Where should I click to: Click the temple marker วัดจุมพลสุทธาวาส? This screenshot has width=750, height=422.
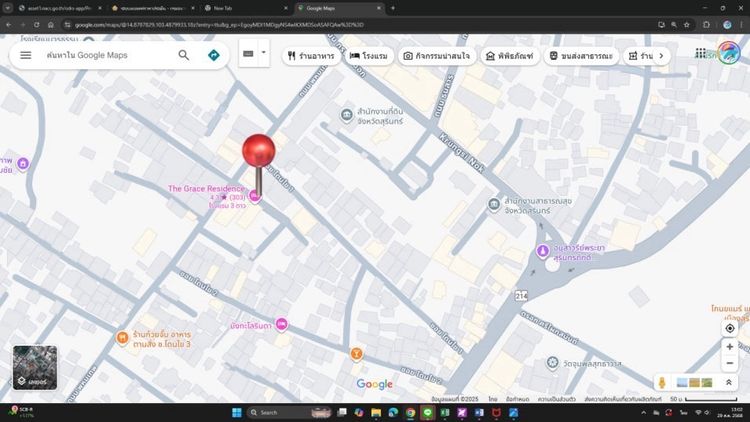(552, 363)
